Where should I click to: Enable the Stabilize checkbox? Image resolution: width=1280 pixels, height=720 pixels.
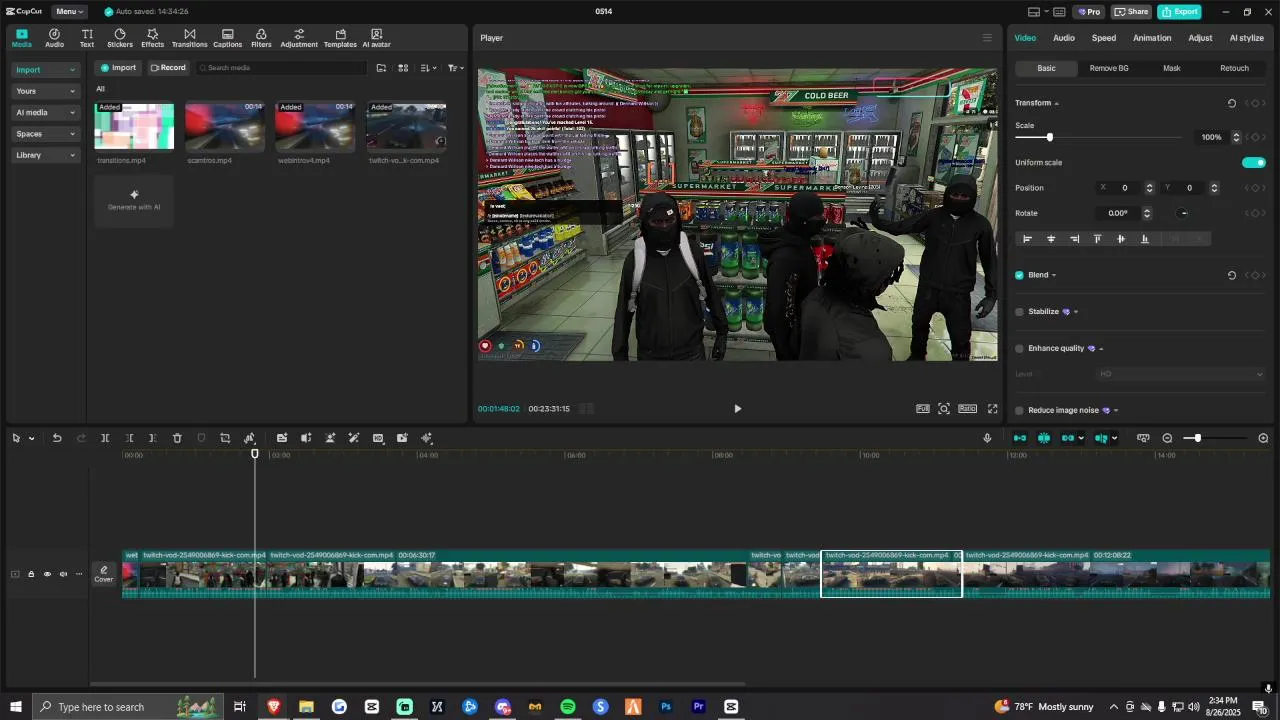point(1019,312)
